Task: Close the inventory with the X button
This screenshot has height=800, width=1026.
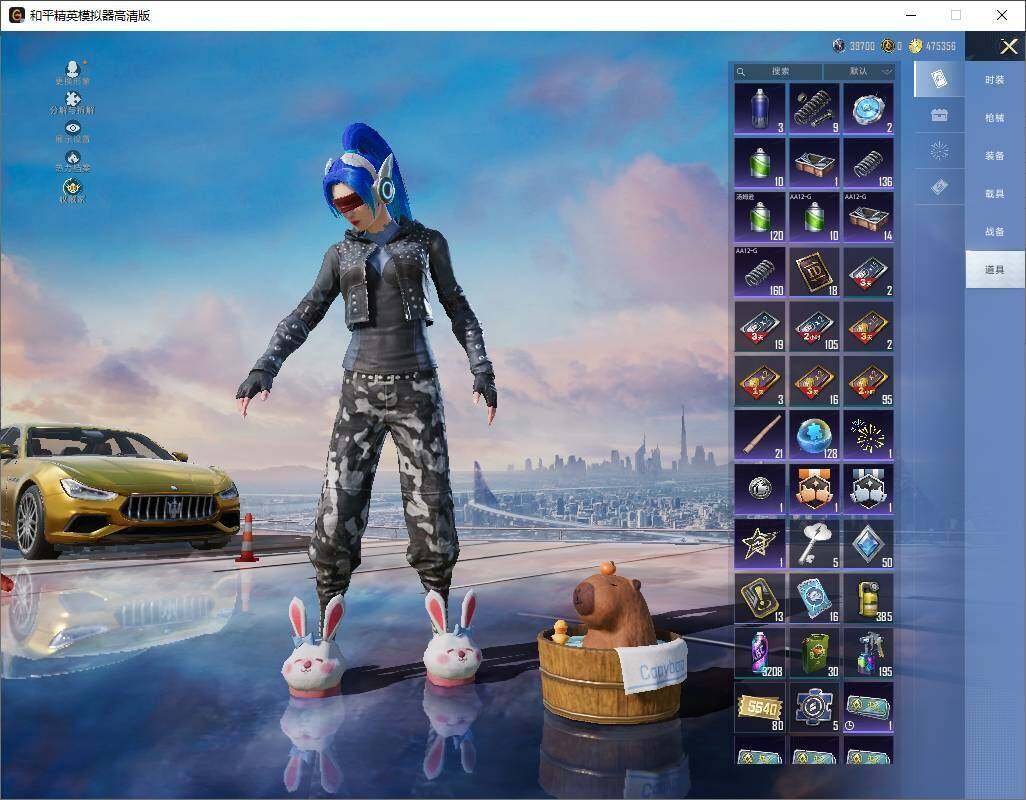Action: 1008,46
